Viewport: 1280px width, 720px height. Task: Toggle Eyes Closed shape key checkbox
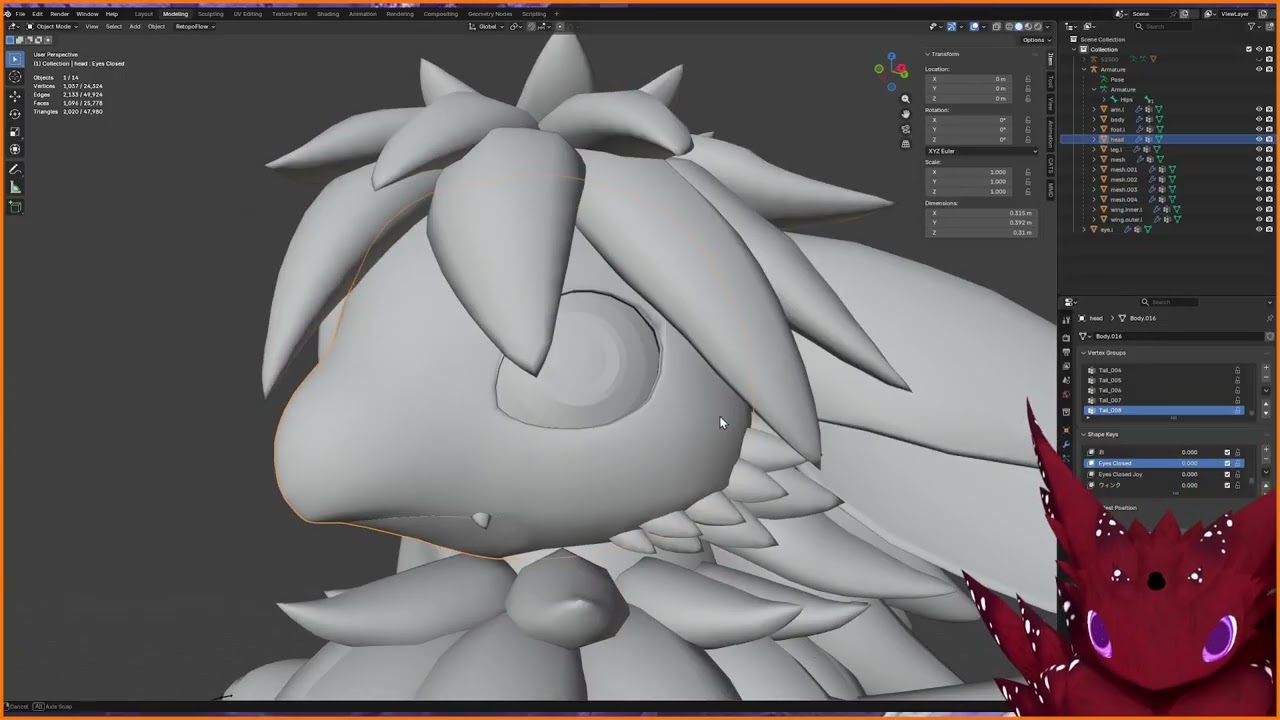pos(1227,463)
